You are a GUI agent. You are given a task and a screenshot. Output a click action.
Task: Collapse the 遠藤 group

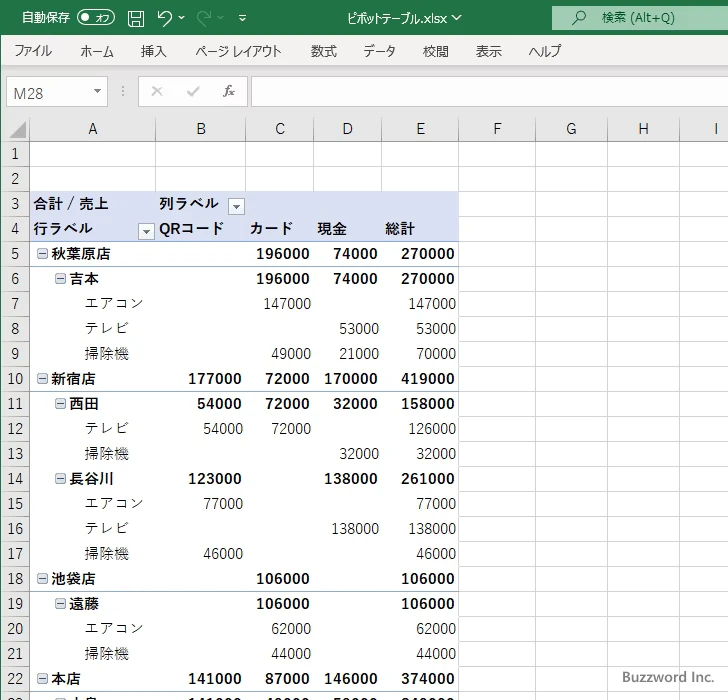coord(60,603)
